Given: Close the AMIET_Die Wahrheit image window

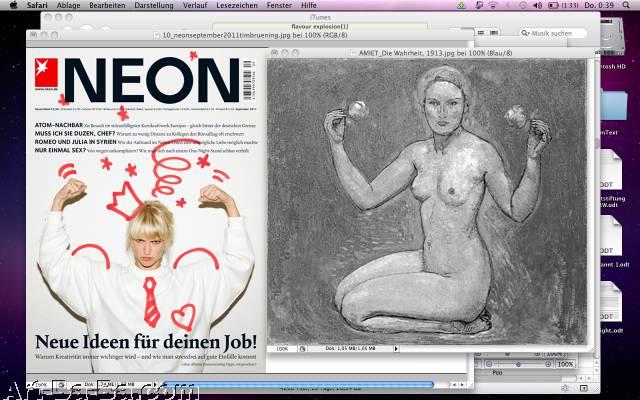Looking at the screenshot, I should tap(274, 53).
